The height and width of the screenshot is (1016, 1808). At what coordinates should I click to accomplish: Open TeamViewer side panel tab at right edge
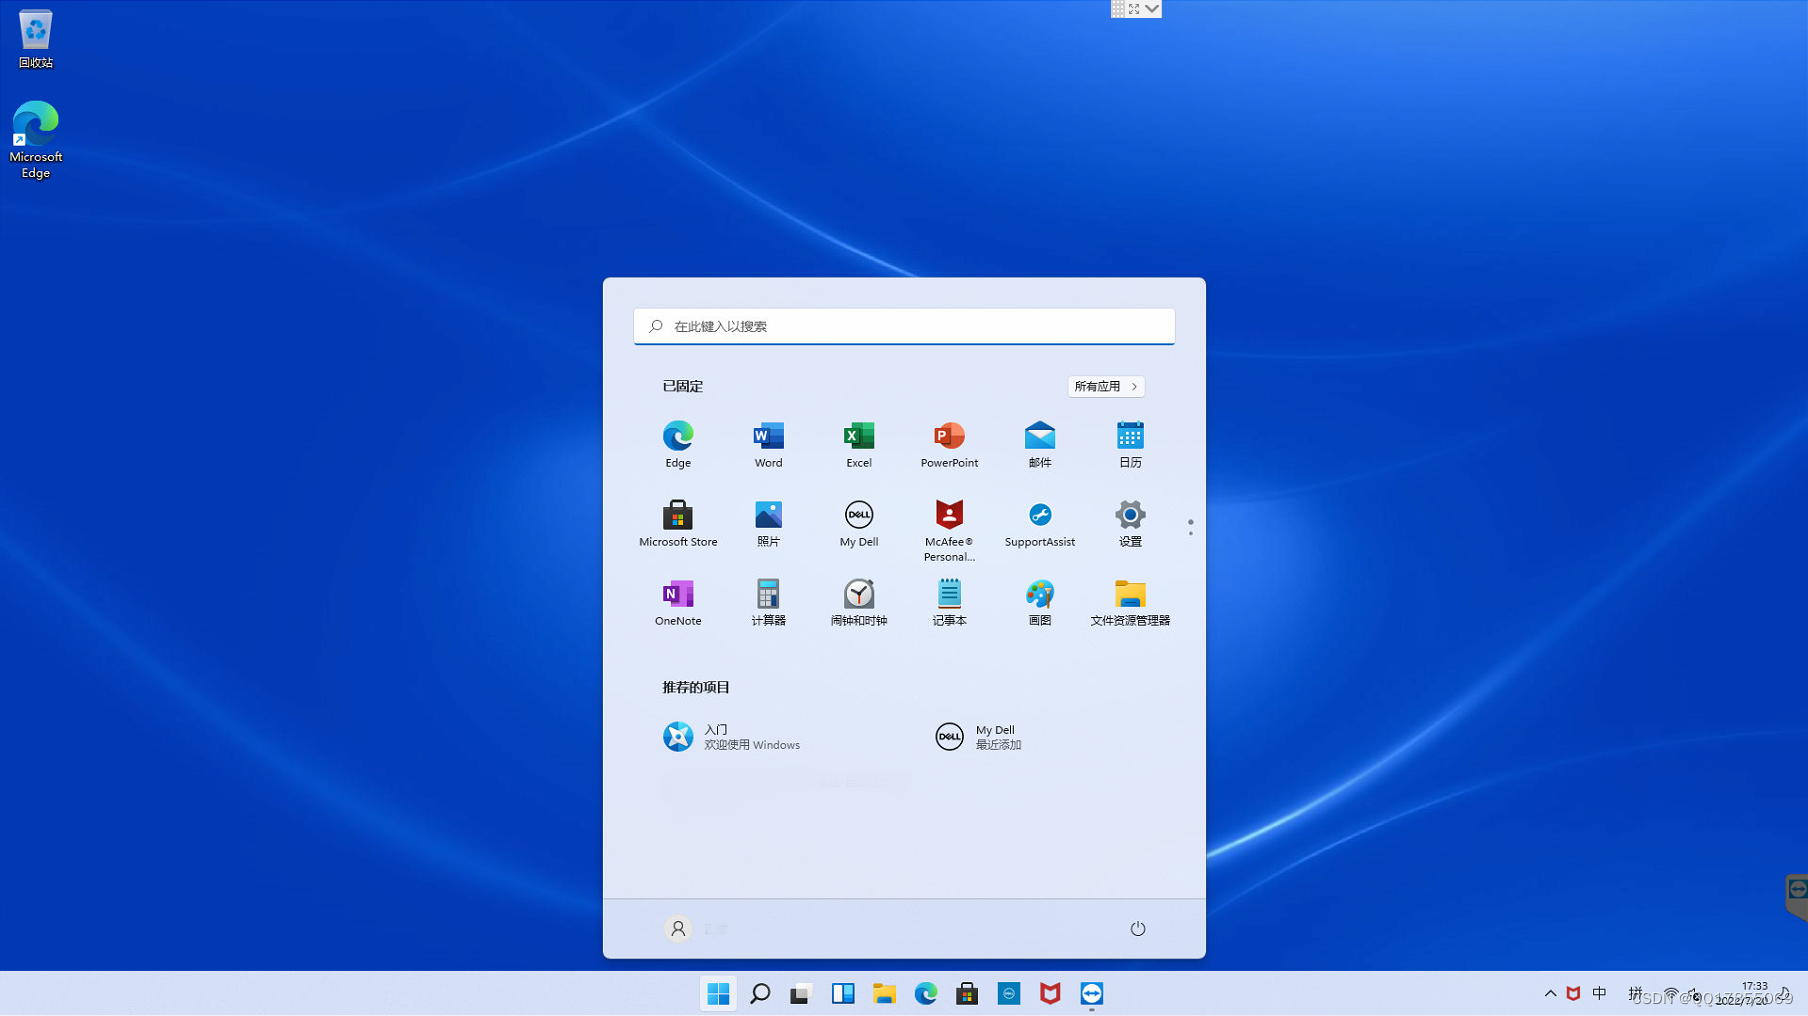pyautogui.click(x=1797, y=896)
